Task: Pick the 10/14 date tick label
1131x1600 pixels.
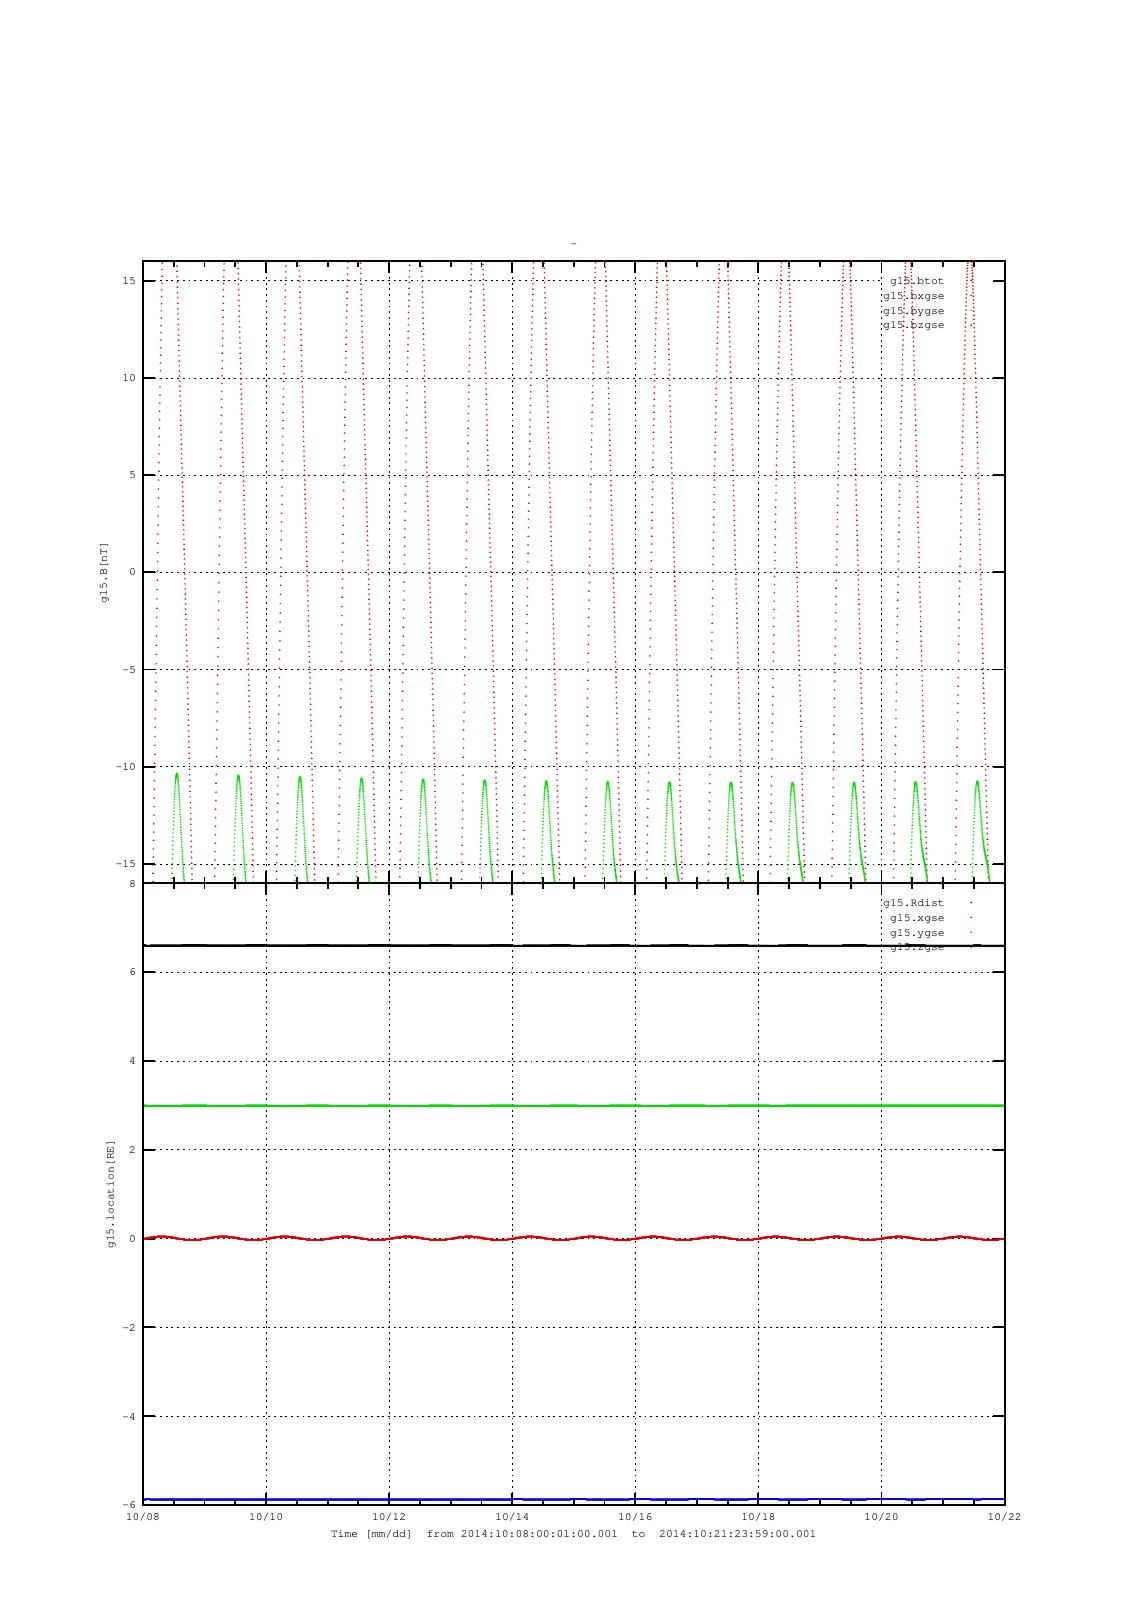Action: [512, 1517]
